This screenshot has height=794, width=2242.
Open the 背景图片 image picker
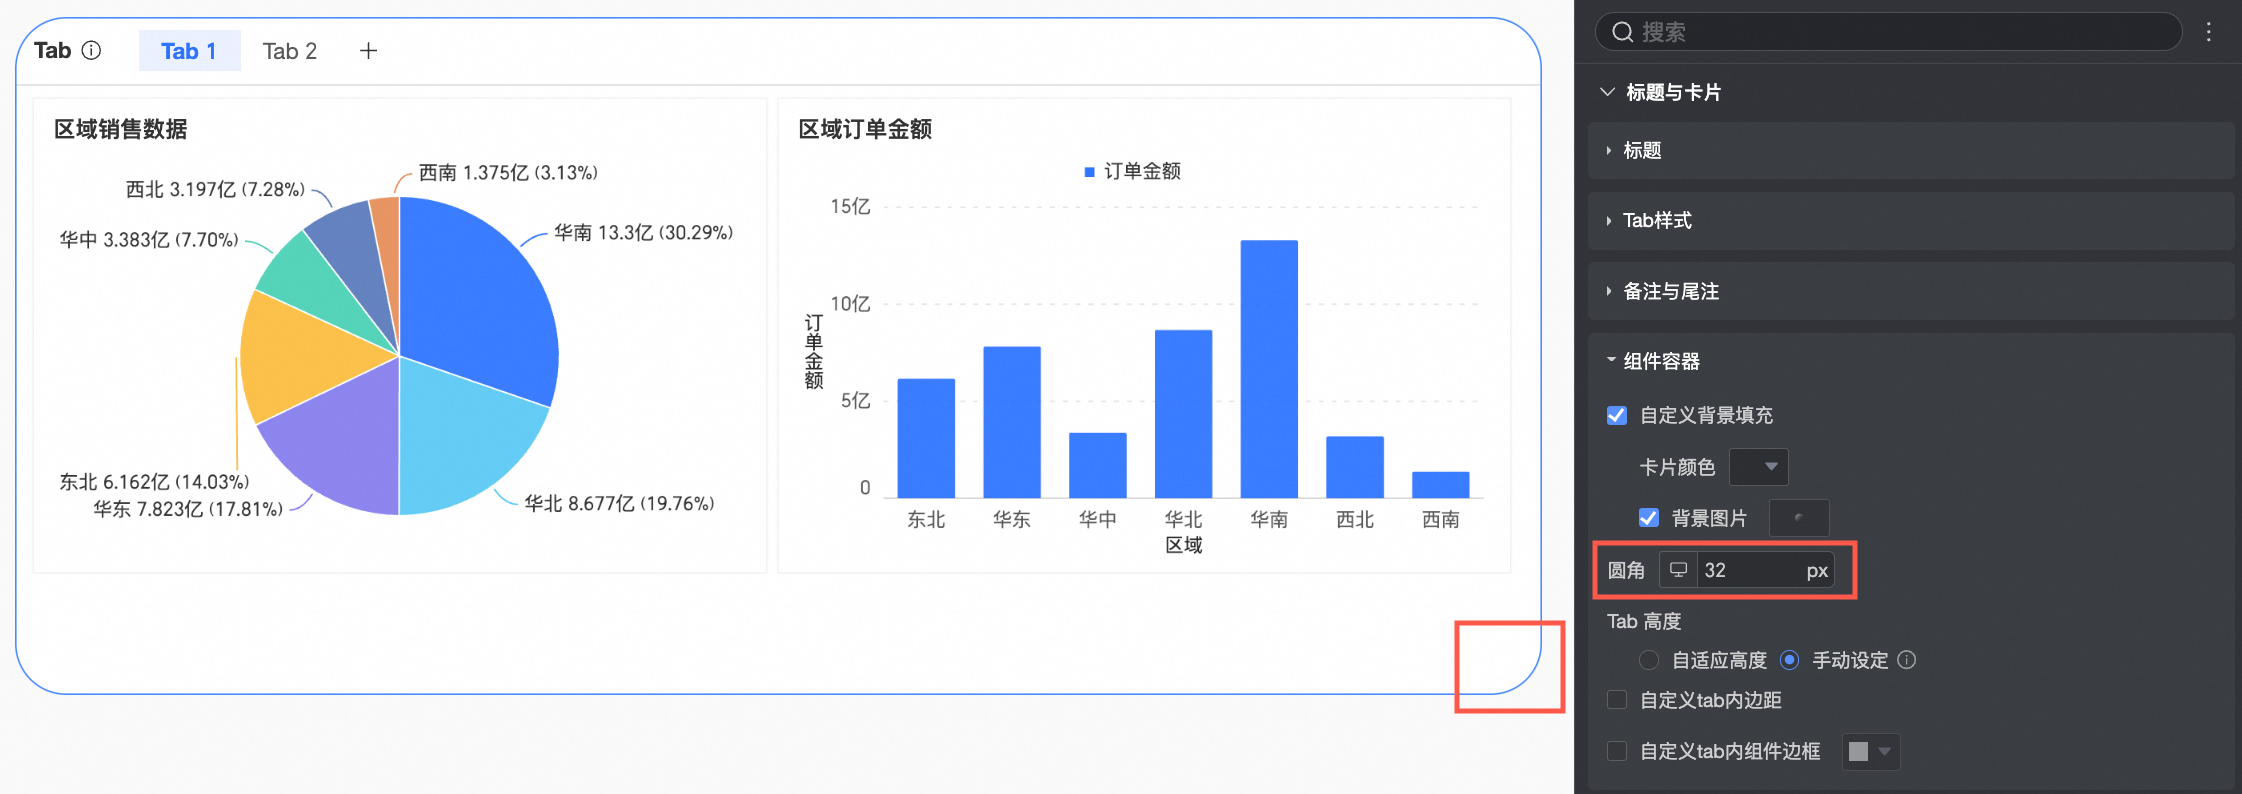pos(1798,518)
